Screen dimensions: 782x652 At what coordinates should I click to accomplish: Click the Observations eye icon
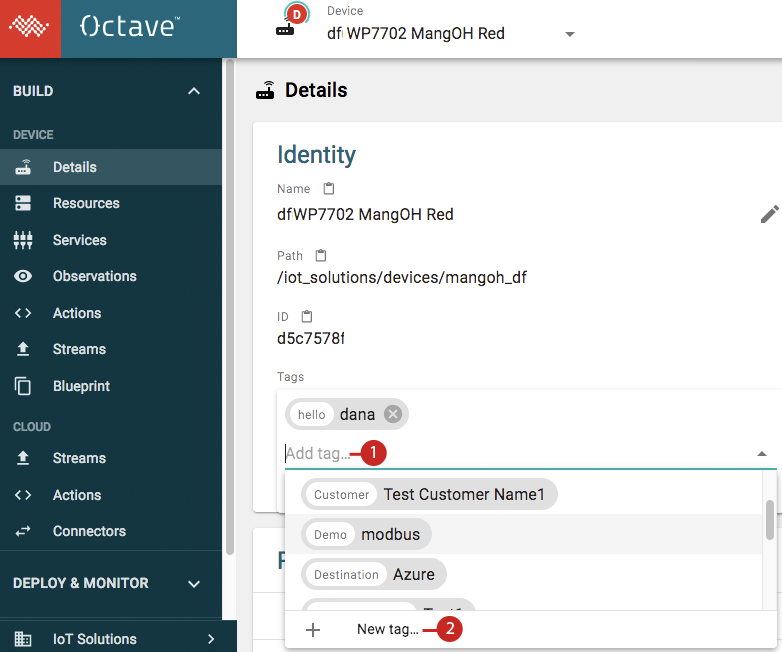point(23,276)
